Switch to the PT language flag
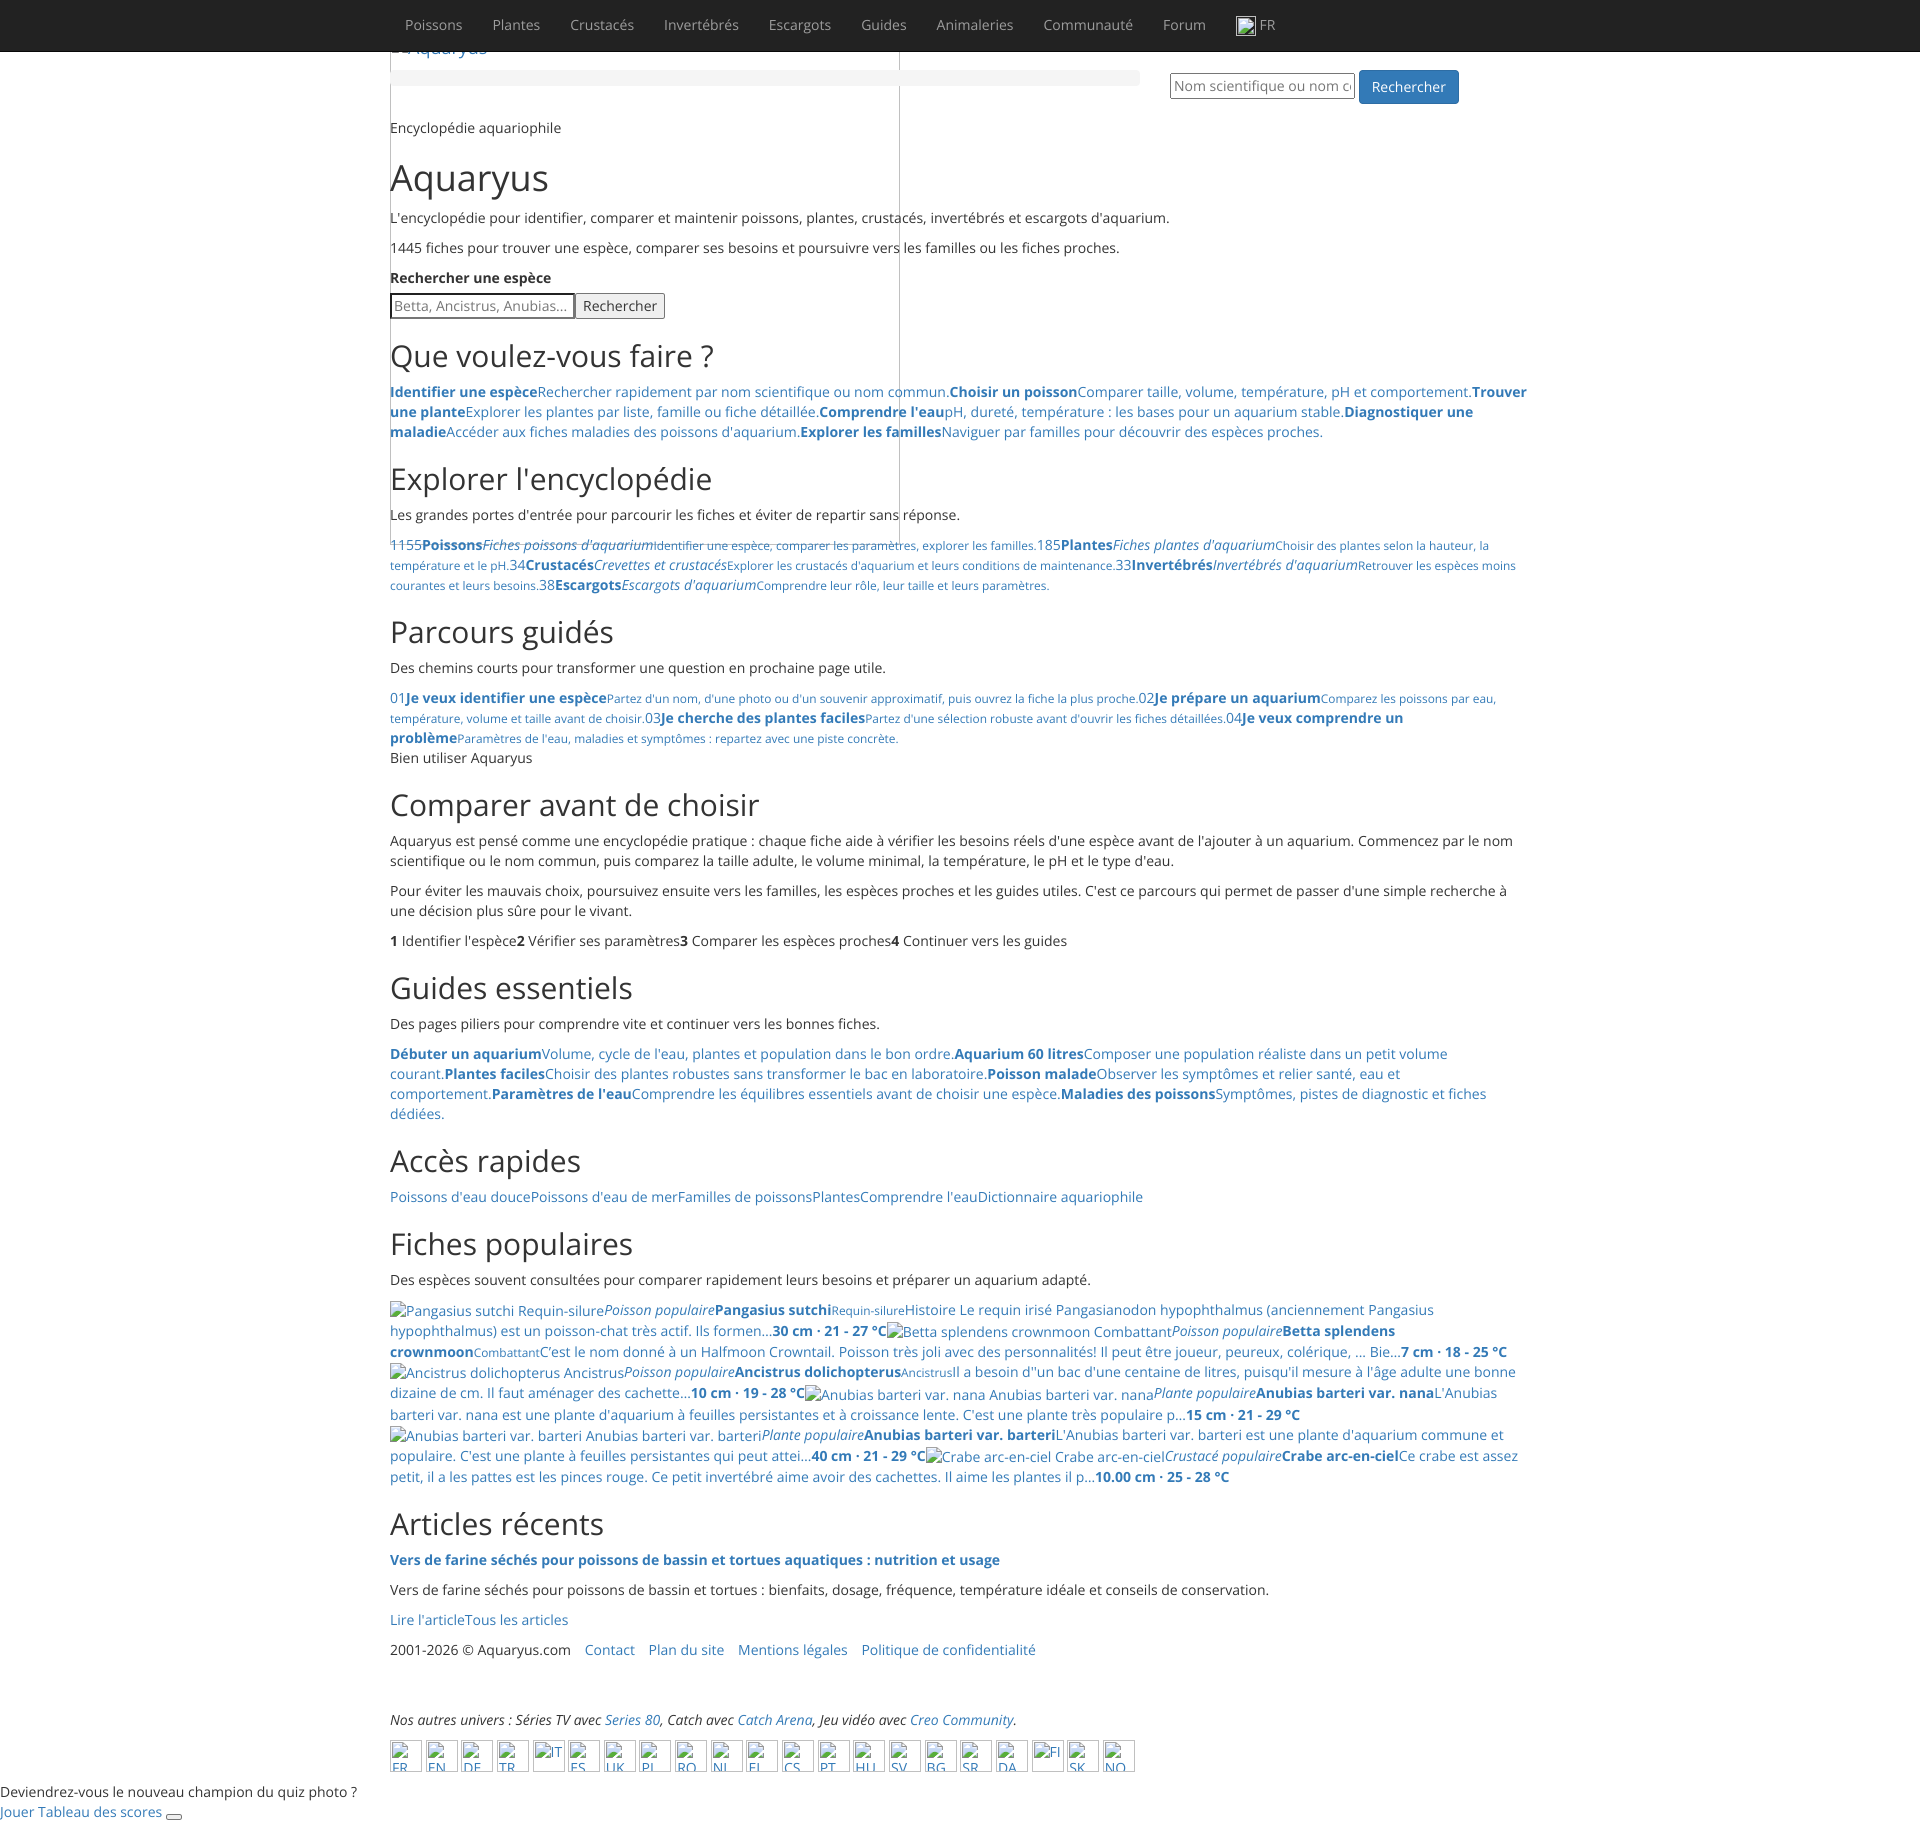This screenshot has height=1822, width=1920. [x=833, y=1756]
